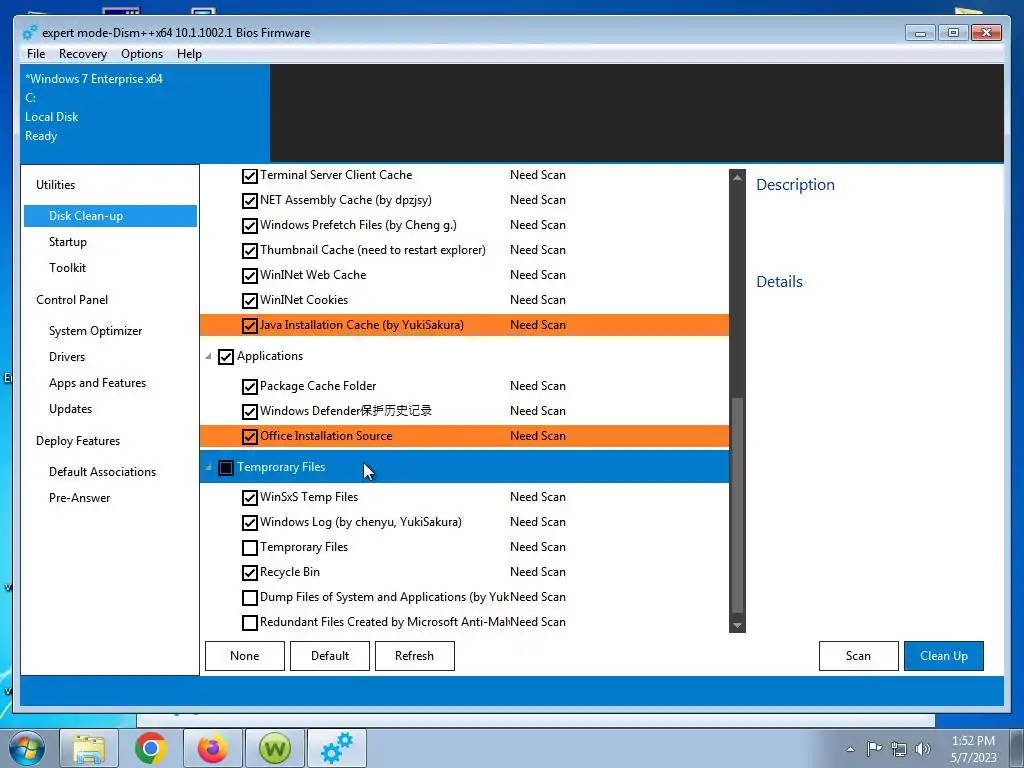Uncheck NET Assembly Cache checkbox

(249, 200)
